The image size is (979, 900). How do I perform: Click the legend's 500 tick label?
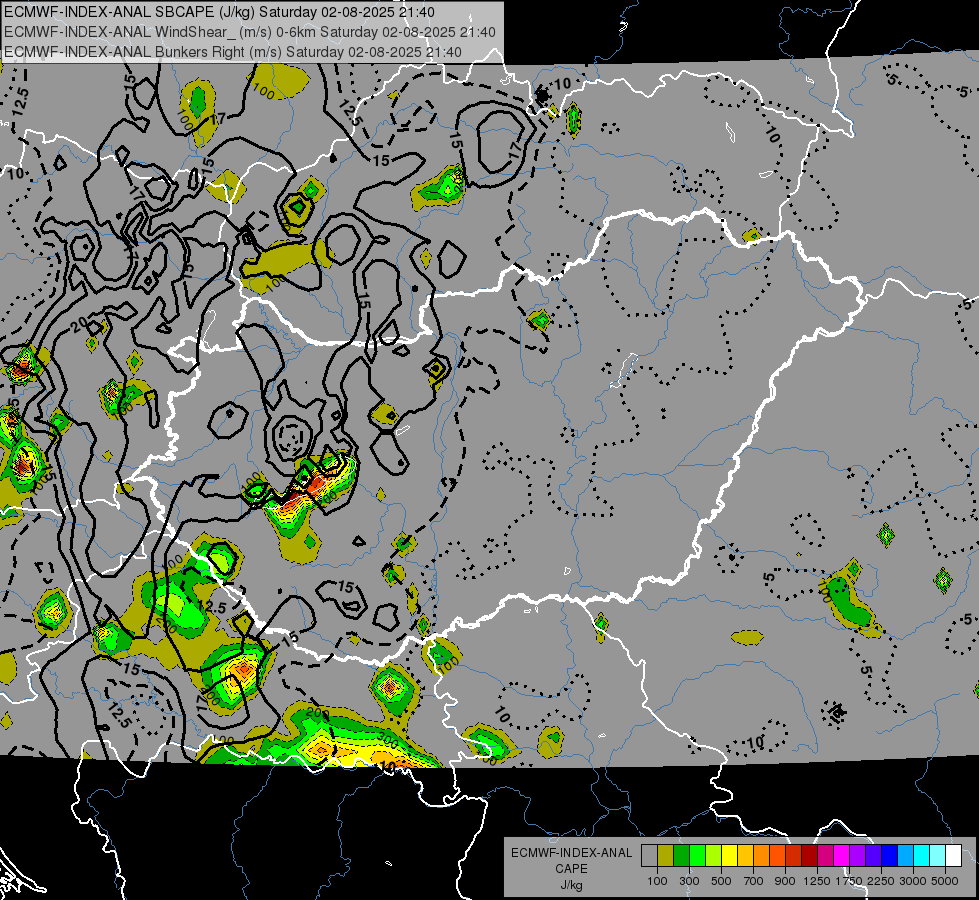click(721, 881)
